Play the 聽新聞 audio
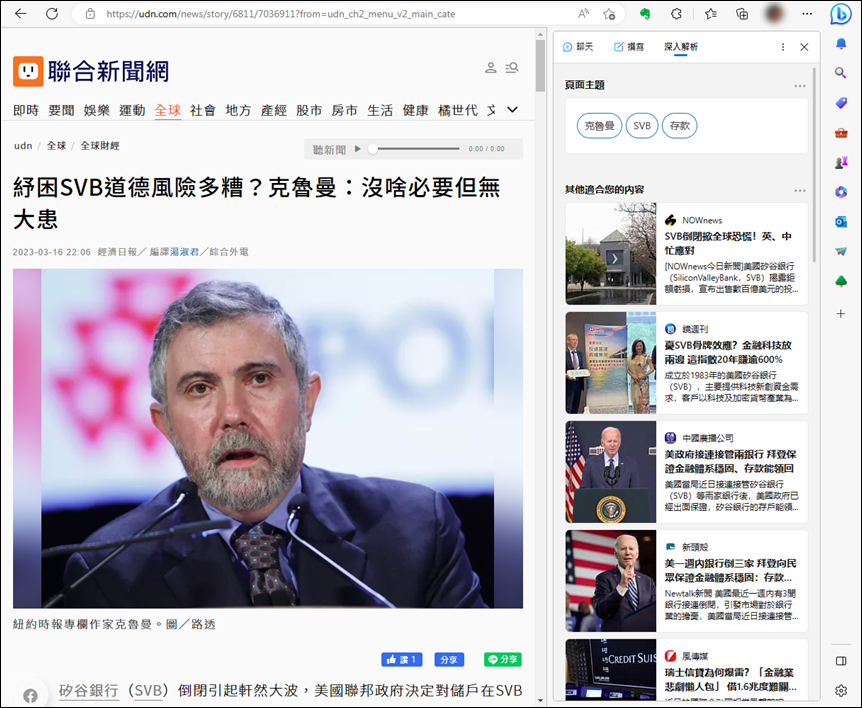Image resolution: width=862 pixels, height=708 pixels. click(357, 148)
